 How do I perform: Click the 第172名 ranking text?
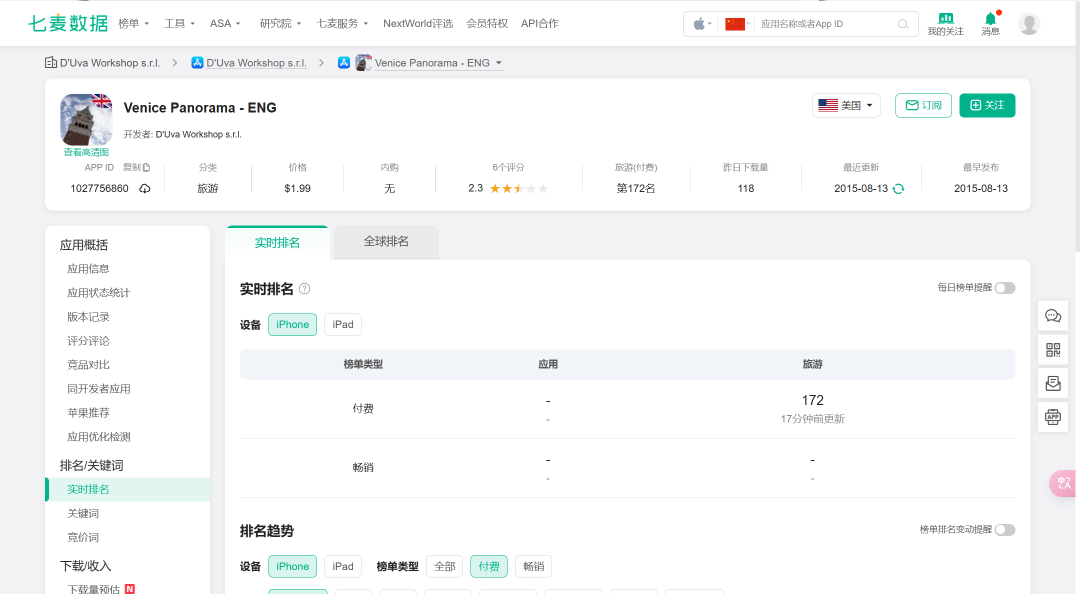point(636,188)
